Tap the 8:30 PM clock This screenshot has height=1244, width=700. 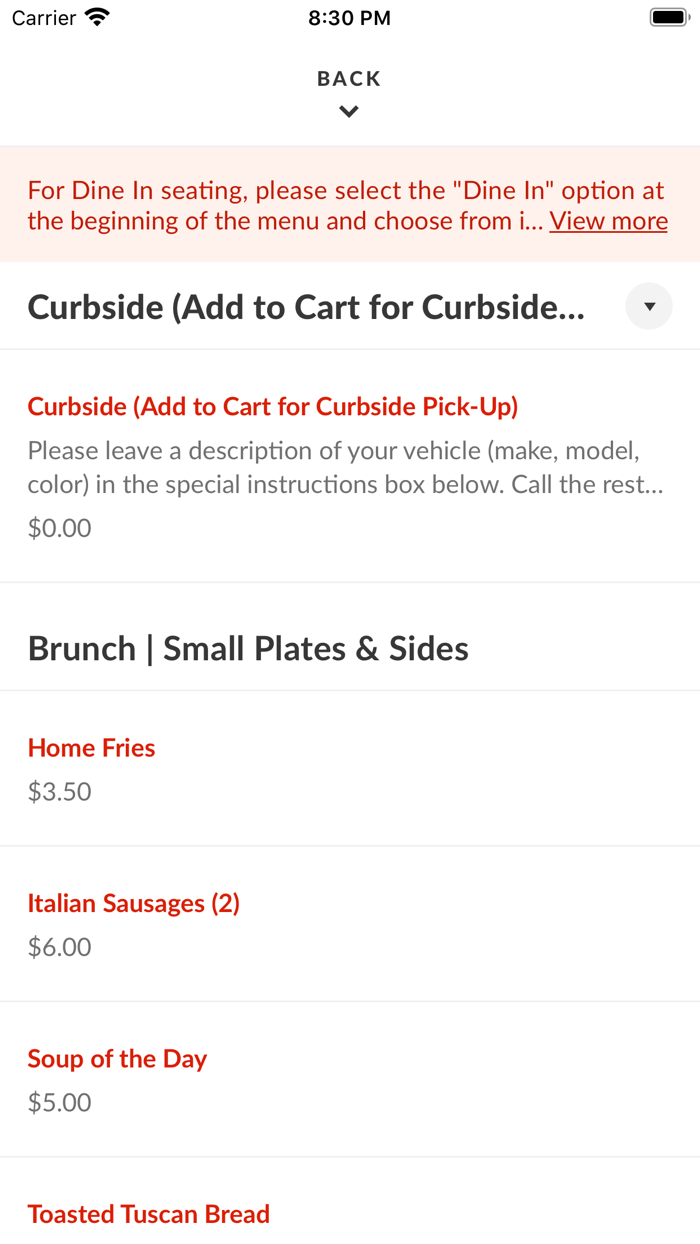point(350,18)
